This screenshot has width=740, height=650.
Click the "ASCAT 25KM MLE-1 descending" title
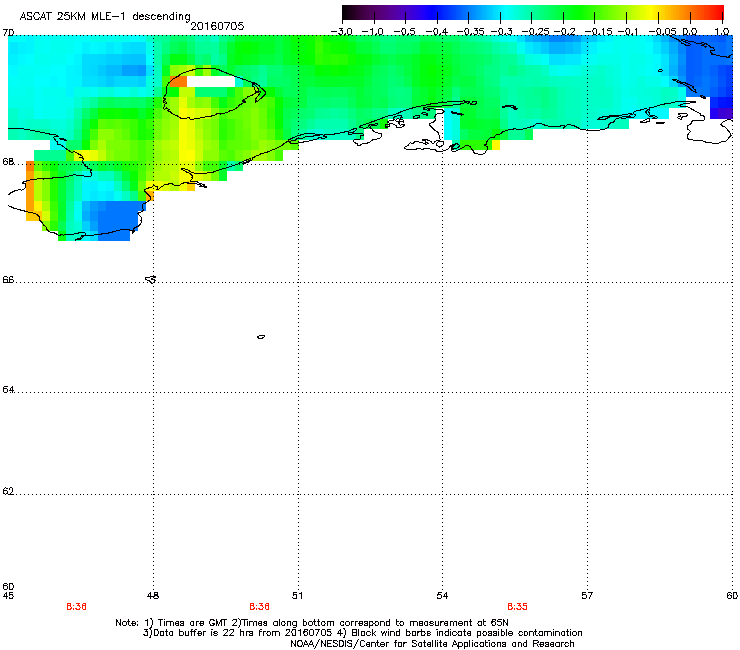[105, 16]
